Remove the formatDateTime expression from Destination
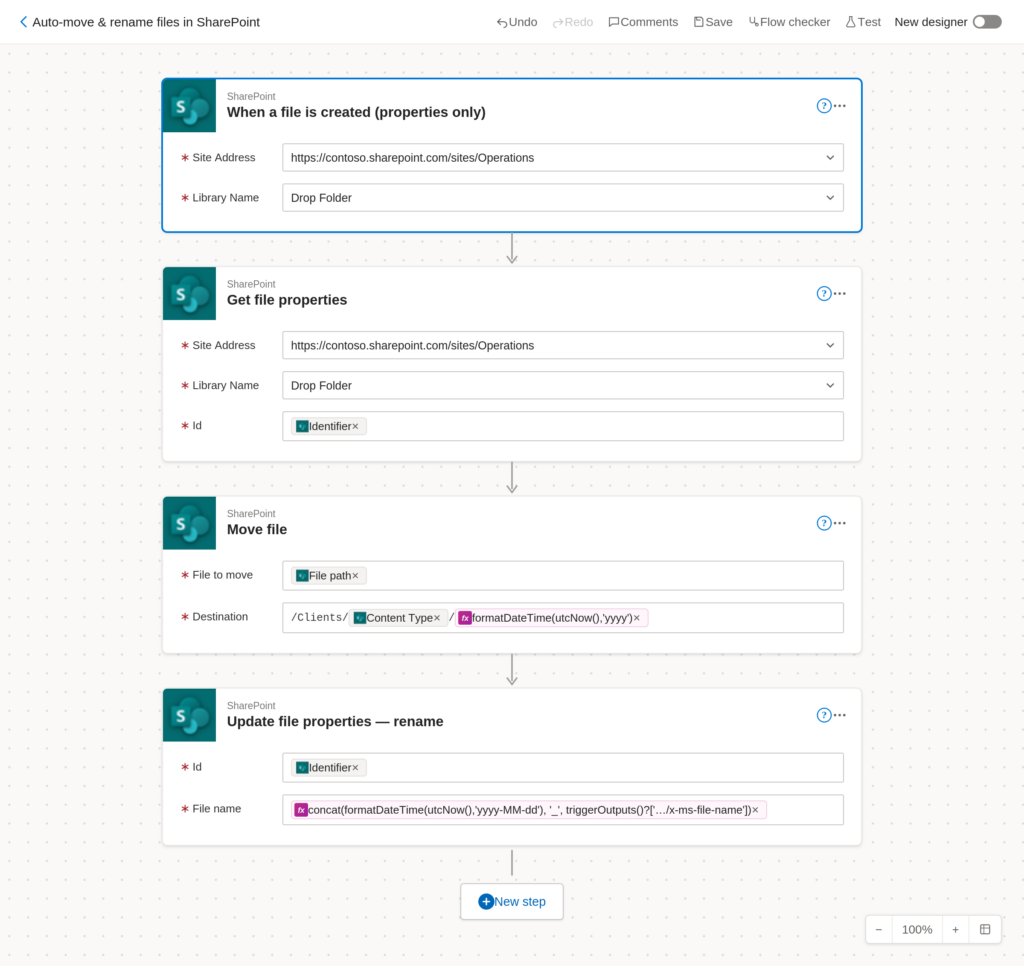The image size is (1024, 966). [637, 618]
